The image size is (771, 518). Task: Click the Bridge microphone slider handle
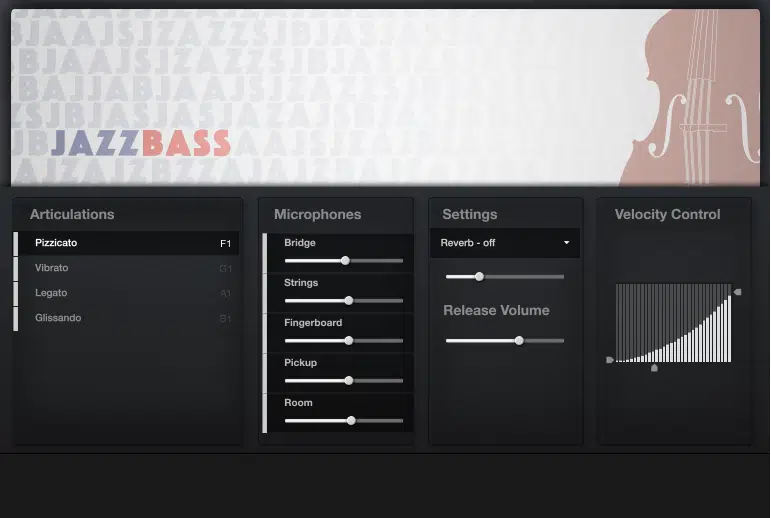pos(345,260)
